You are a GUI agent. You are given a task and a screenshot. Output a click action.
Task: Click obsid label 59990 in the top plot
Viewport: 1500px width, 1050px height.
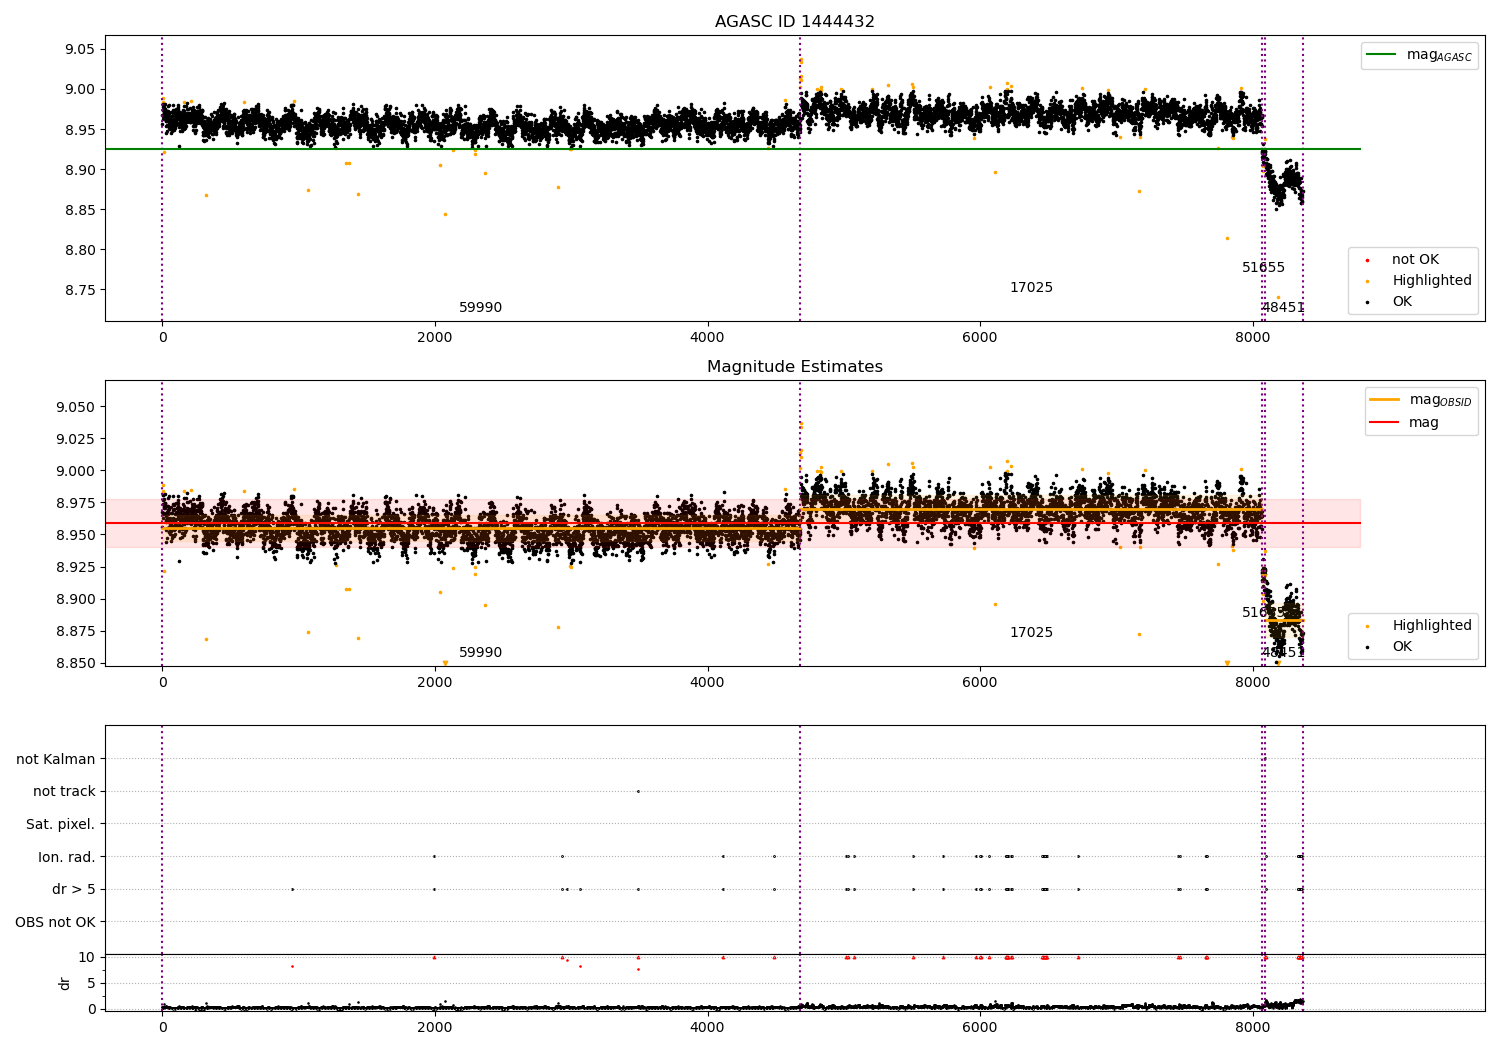(x=480, y=308)
